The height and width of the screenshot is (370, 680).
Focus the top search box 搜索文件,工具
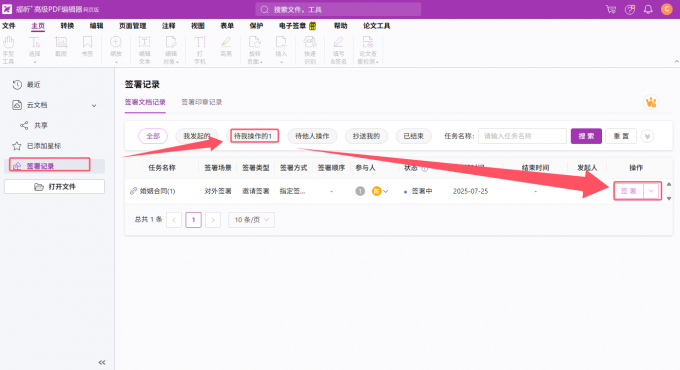pyautogui.click(x=338, y=9)
